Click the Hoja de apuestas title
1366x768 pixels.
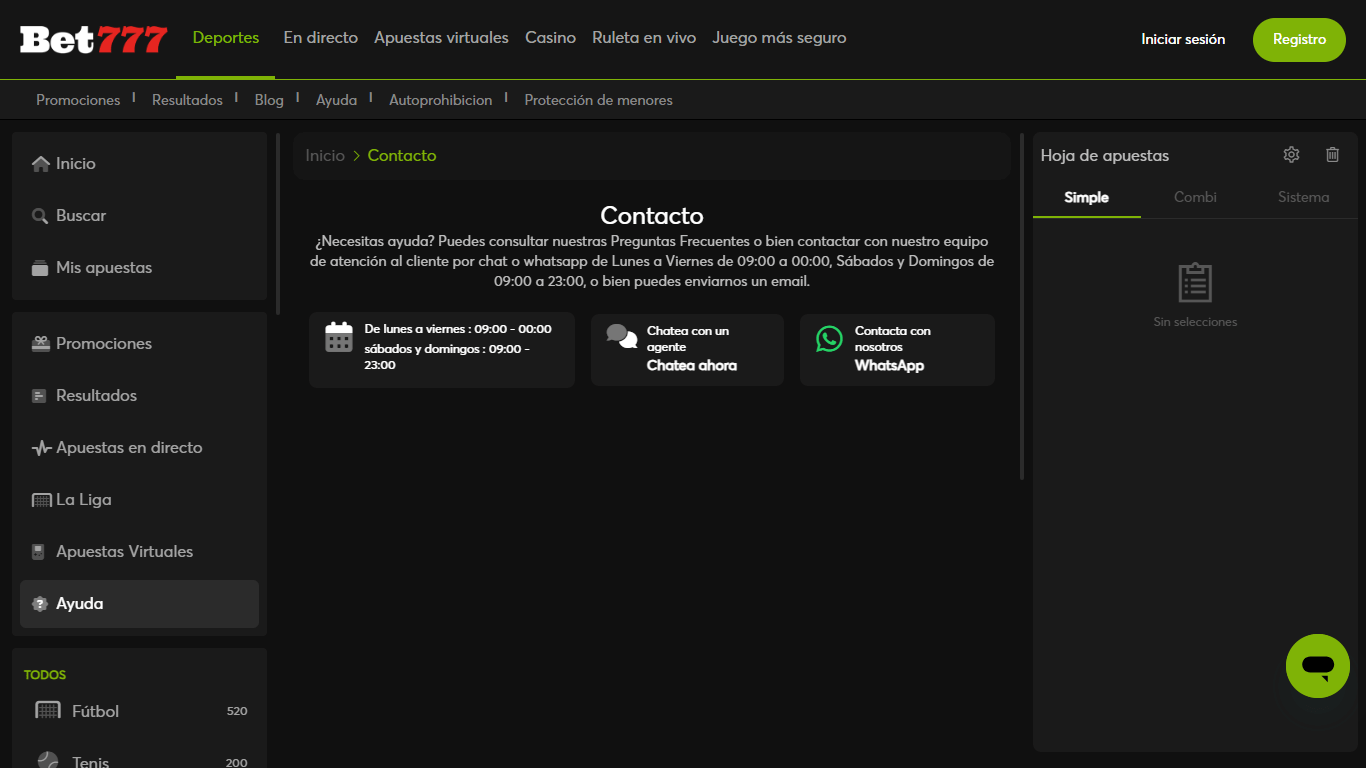1105,155
